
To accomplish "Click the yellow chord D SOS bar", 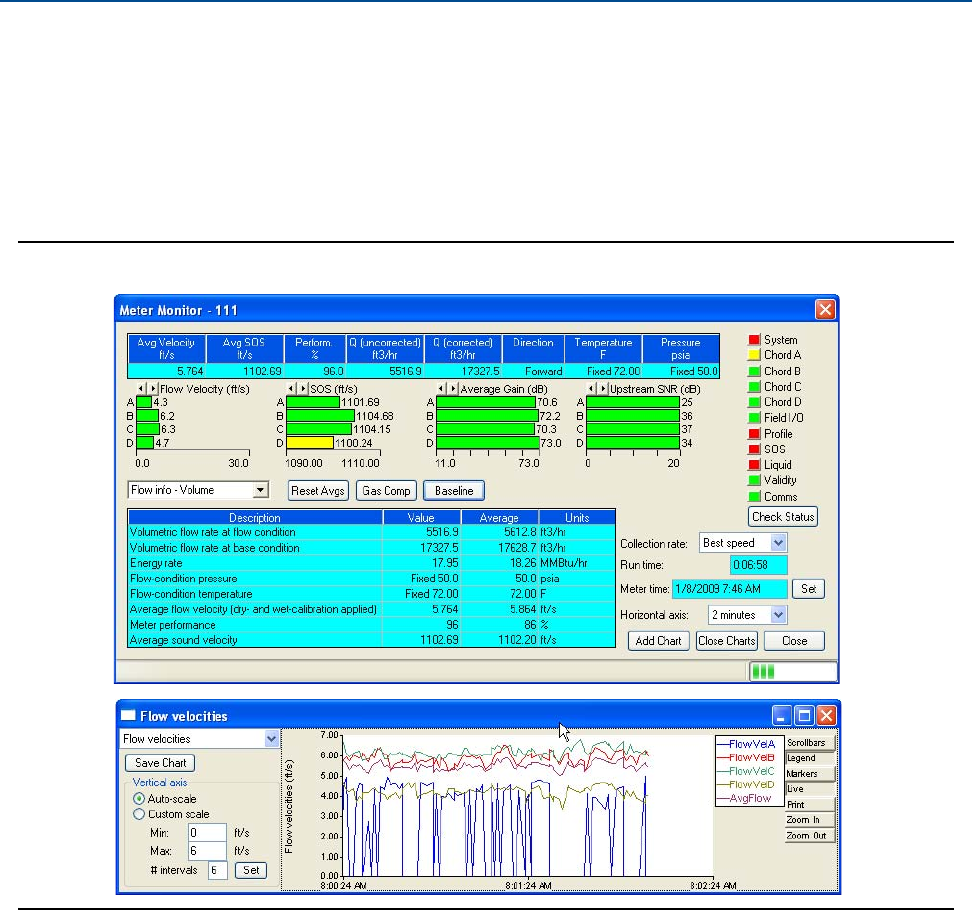I will pyautogui.click(x=310, y=442).
